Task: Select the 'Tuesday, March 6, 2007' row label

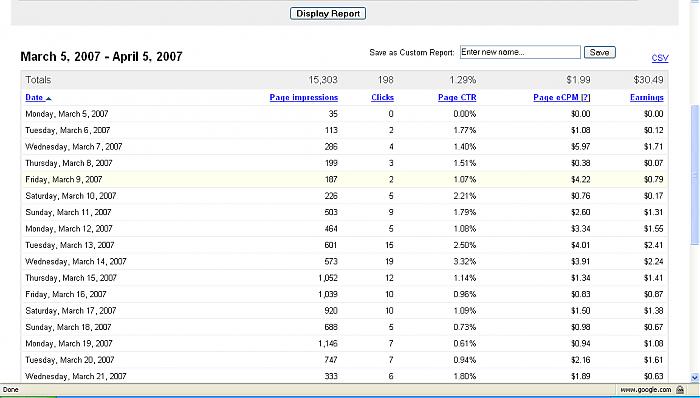Action: [x=67, y=130]
